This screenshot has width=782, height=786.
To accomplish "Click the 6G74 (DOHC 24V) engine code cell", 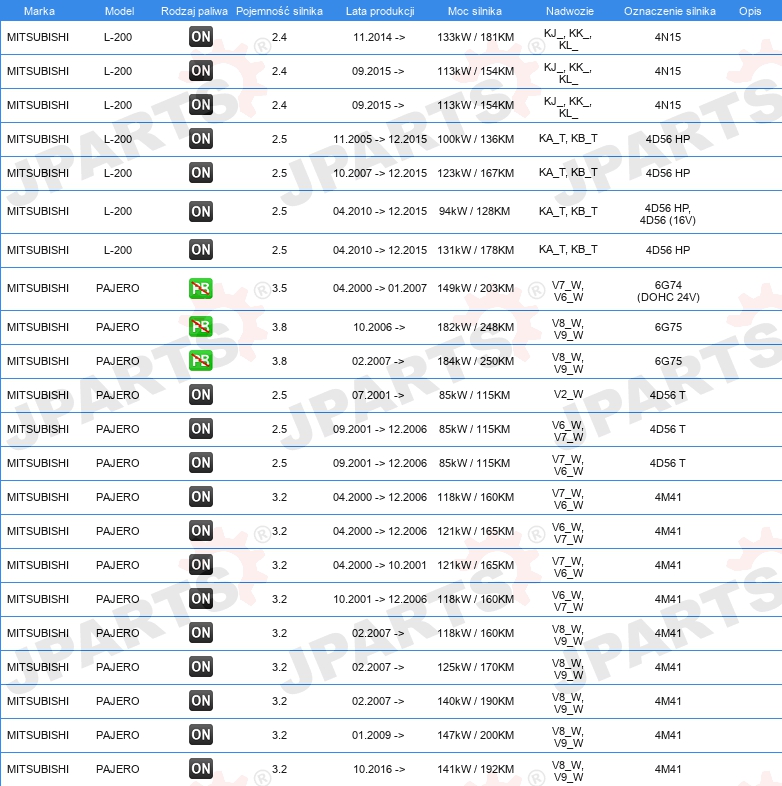I will [668, 291].
